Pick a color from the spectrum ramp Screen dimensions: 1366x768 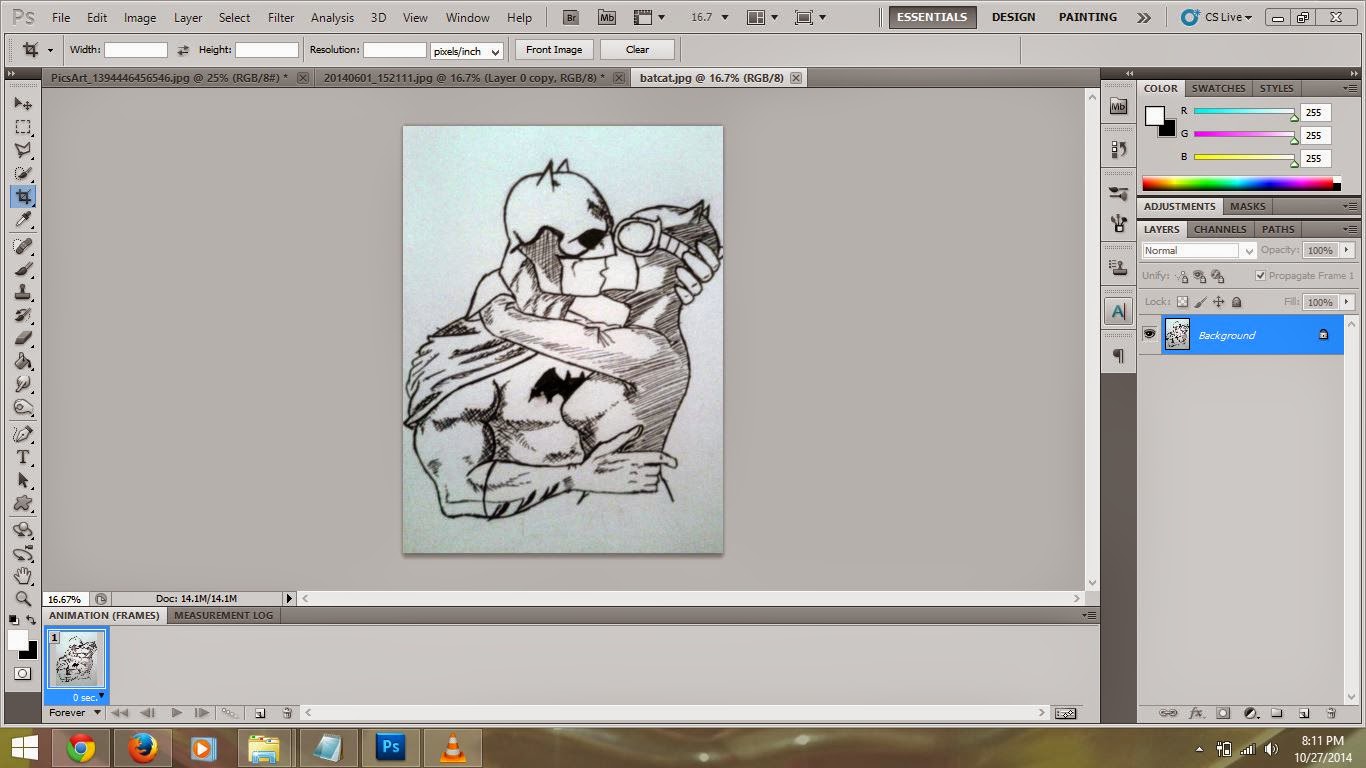1239,184
